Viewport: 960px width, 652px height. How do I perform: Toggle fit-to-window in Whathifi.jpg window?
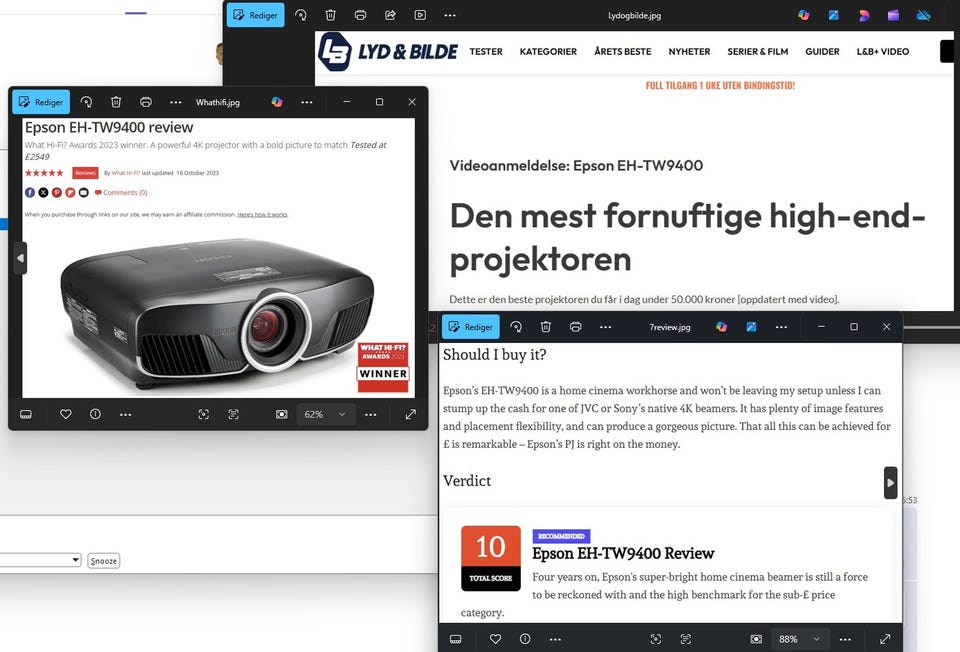281,414
